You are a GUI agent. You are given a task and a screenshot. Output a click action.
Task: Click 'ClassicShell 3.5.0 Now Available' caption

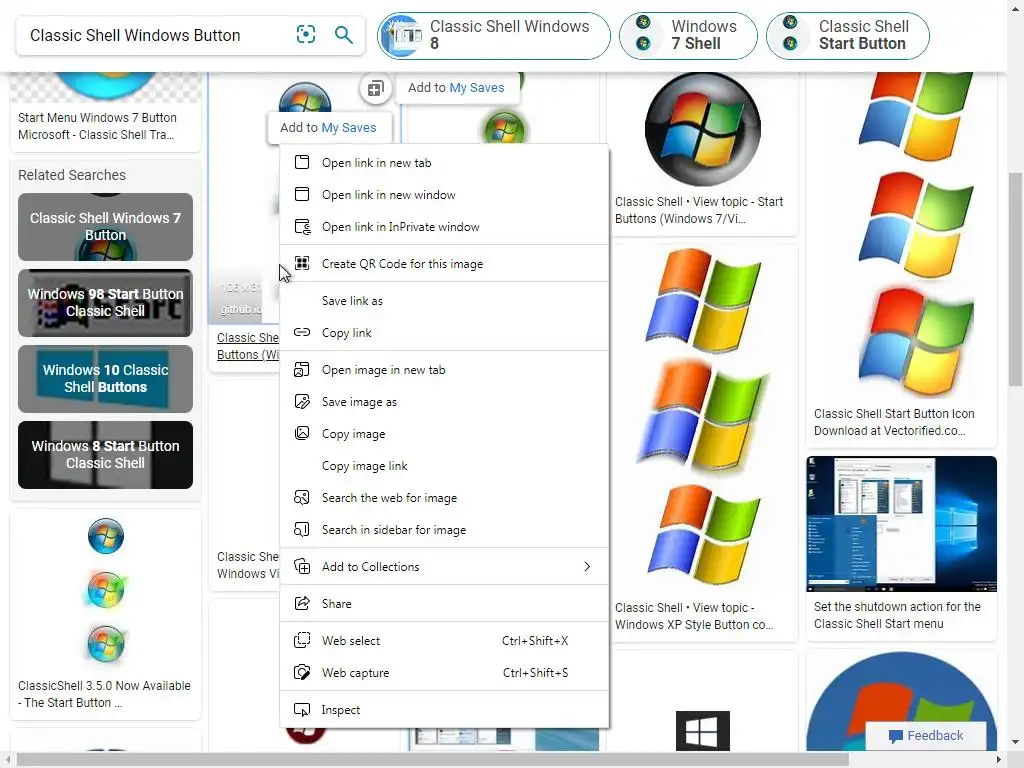click(104, 694)
